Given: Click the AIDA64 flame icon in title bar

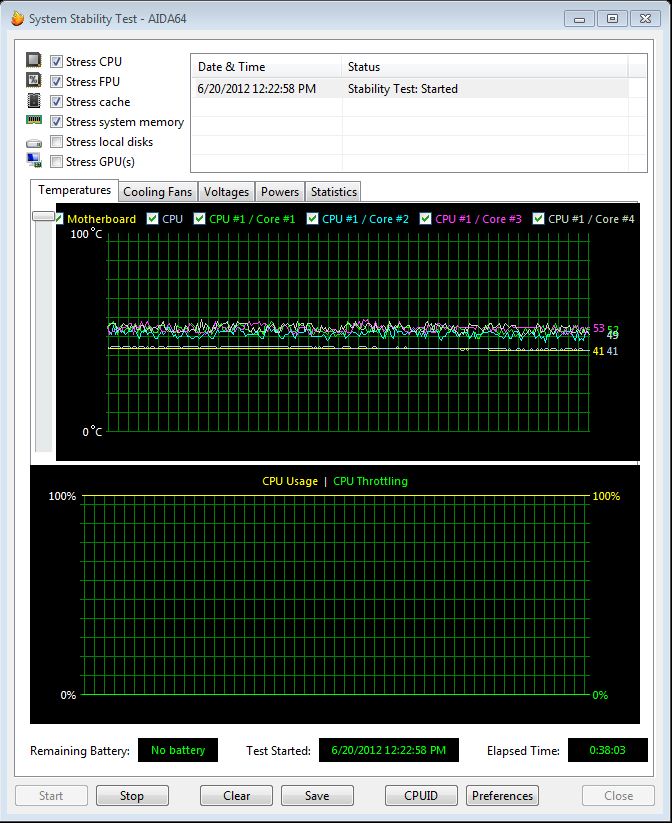Looking at the screenshot, I should click(17, 18).
